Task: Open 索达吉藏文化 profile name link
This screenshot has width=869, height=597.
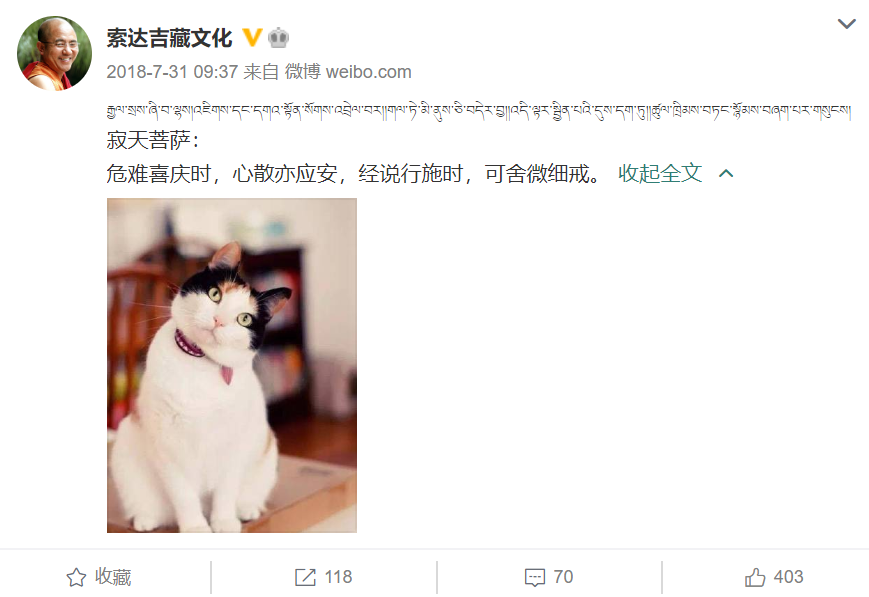Action: pyautogui.click(x=169, y=38)
